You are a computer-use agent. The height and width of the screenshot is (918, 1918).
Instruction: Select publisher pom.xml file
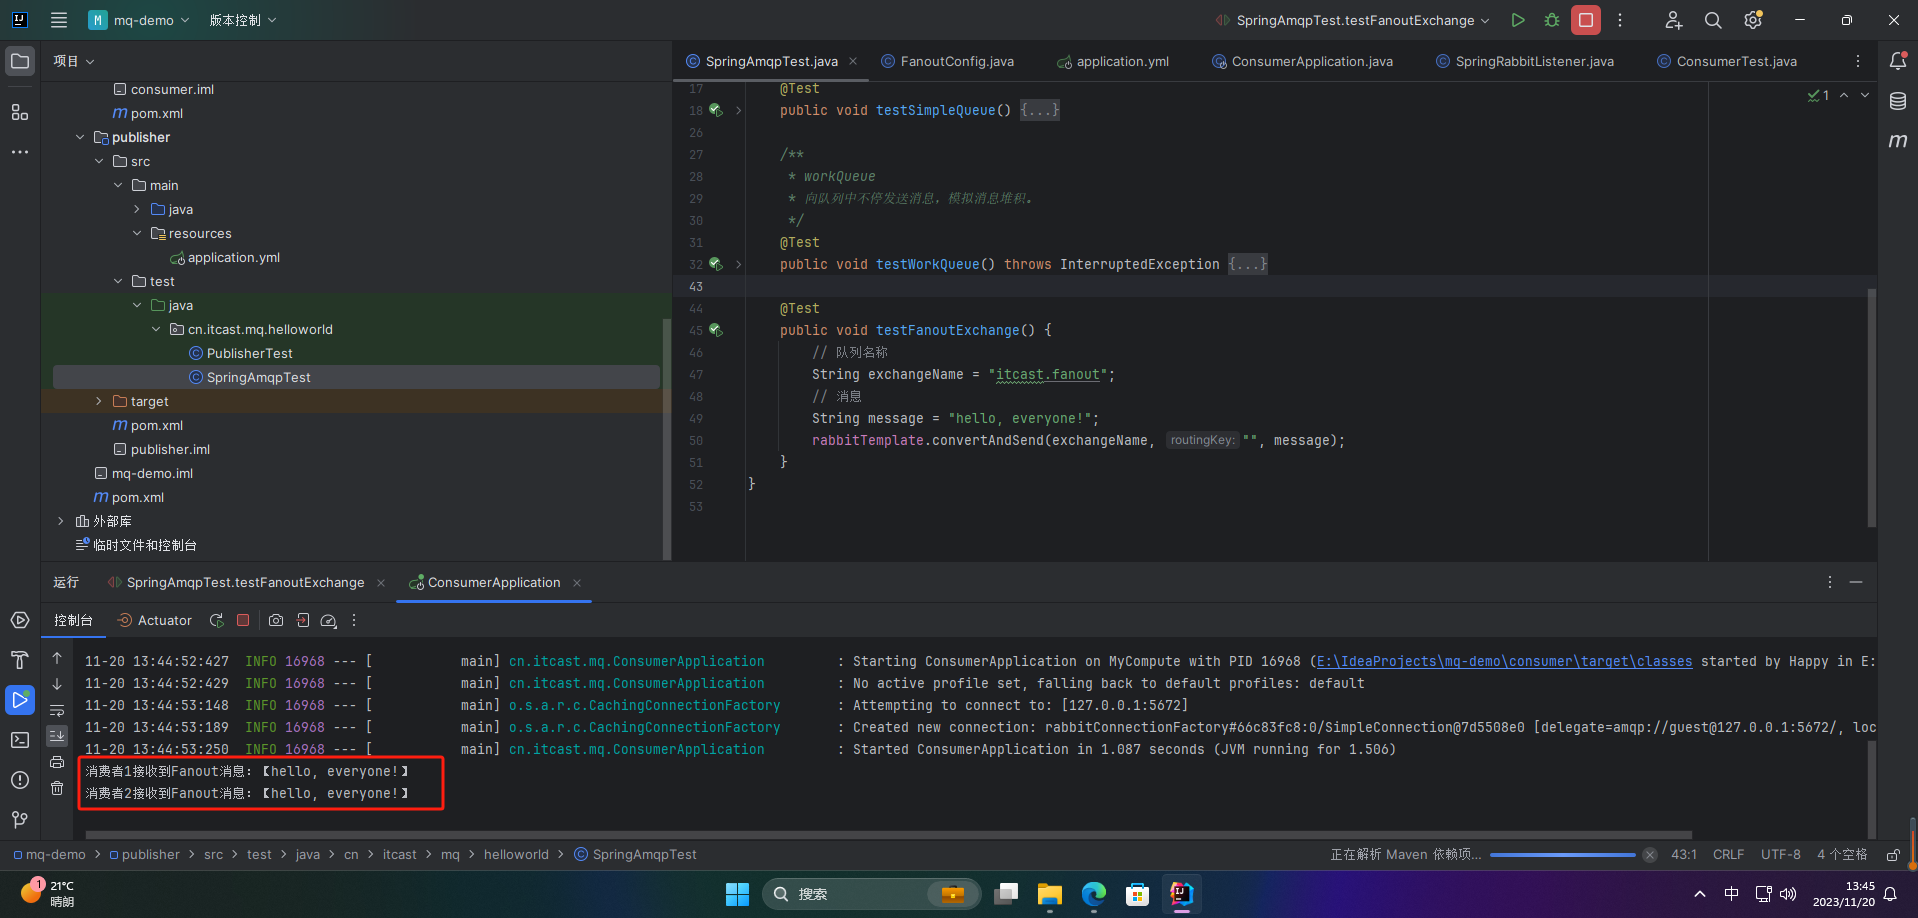148,425
